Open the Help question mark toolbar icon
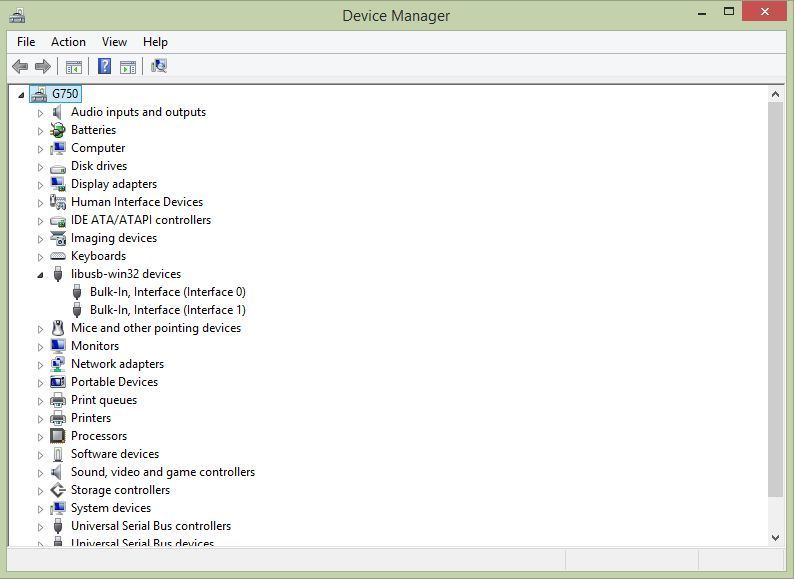The image size is (794, 579). [x=104, y=66]
